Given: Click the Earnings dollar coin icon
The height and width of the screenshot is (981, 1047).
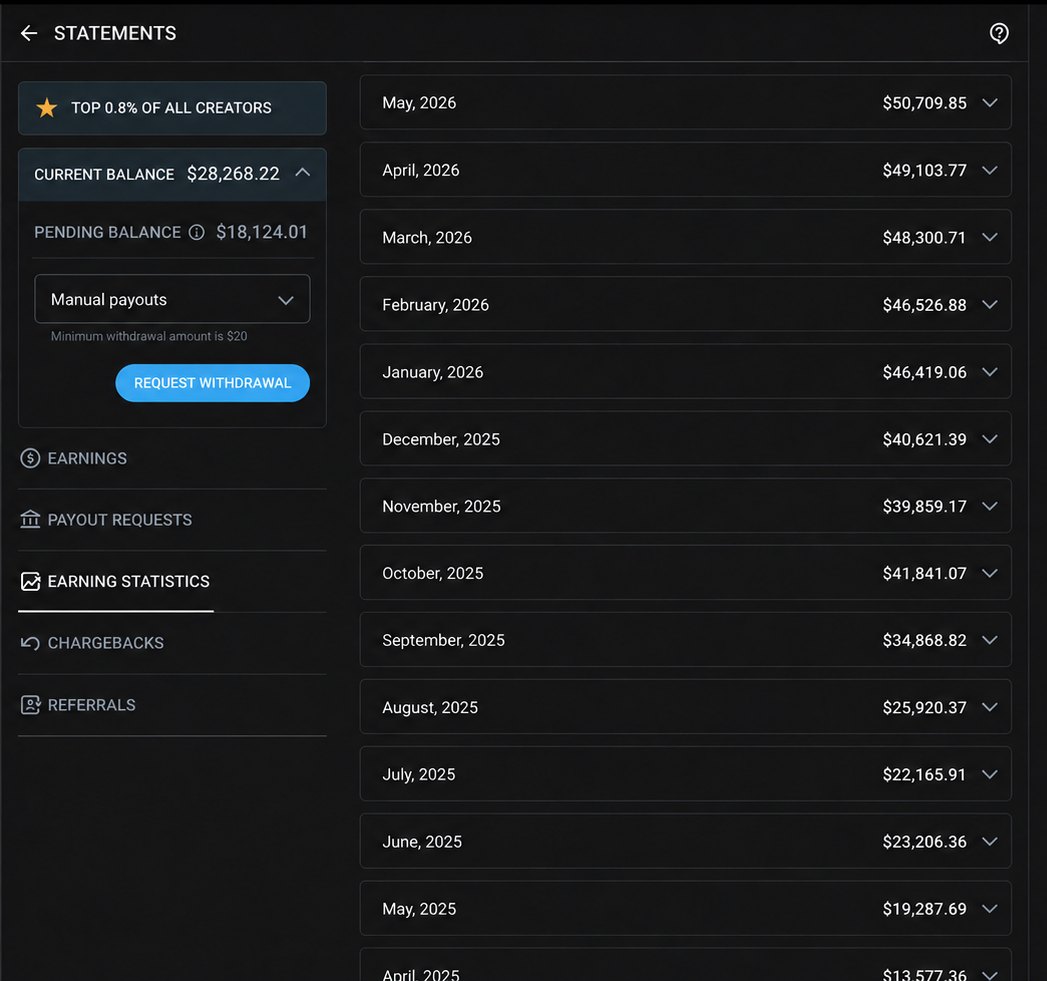Looking at the screenshot, I should pos(30,458).
